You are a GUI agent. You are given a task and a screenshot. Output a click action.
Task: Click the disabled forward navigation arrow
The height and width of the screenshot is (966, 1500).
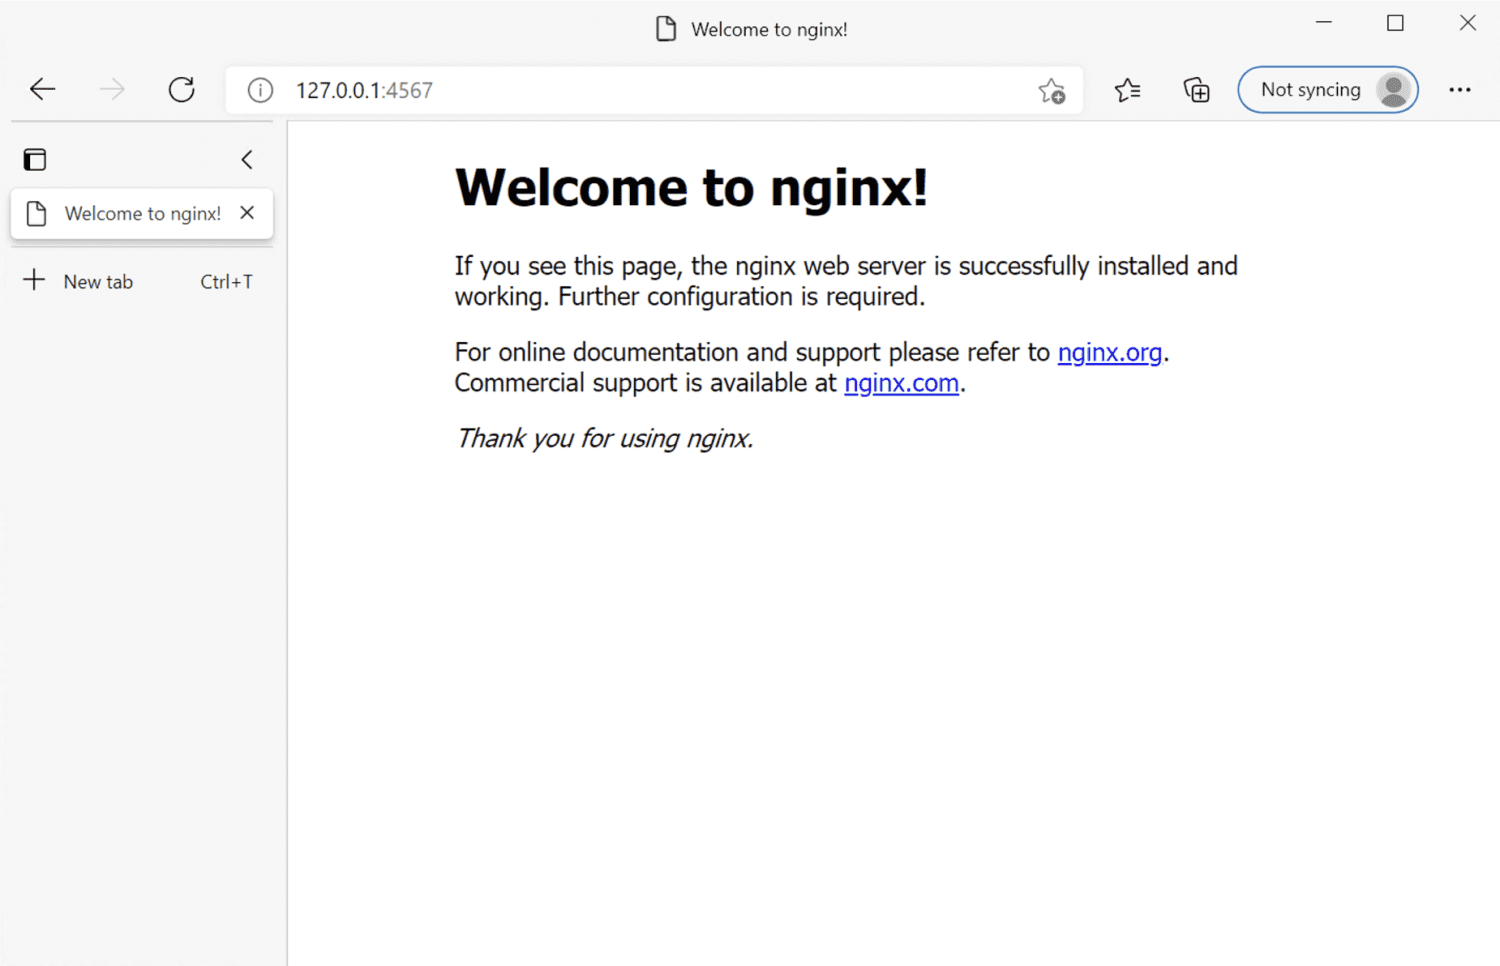tap(112, 89)
